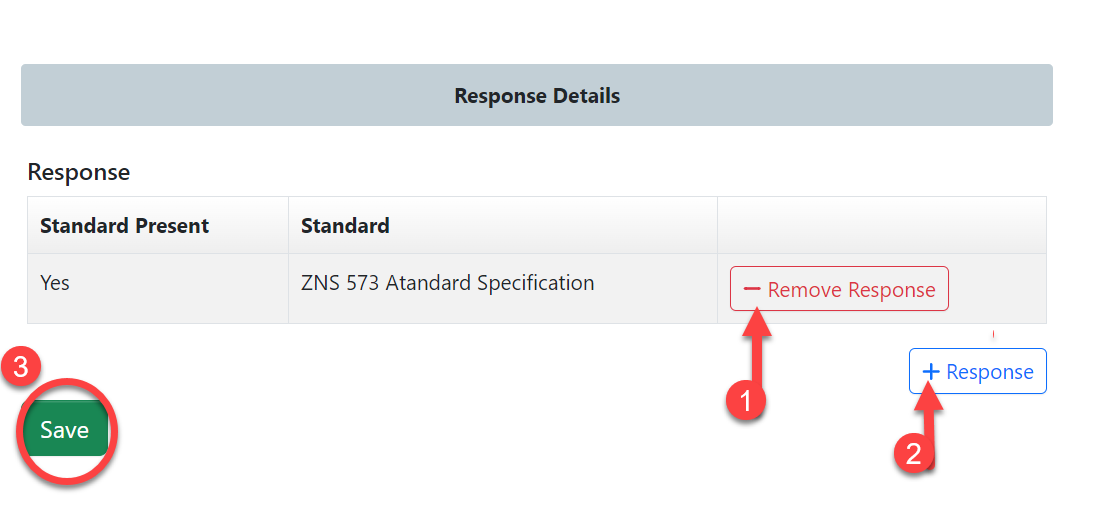Click the plus icon beside Response

point(931,372)
